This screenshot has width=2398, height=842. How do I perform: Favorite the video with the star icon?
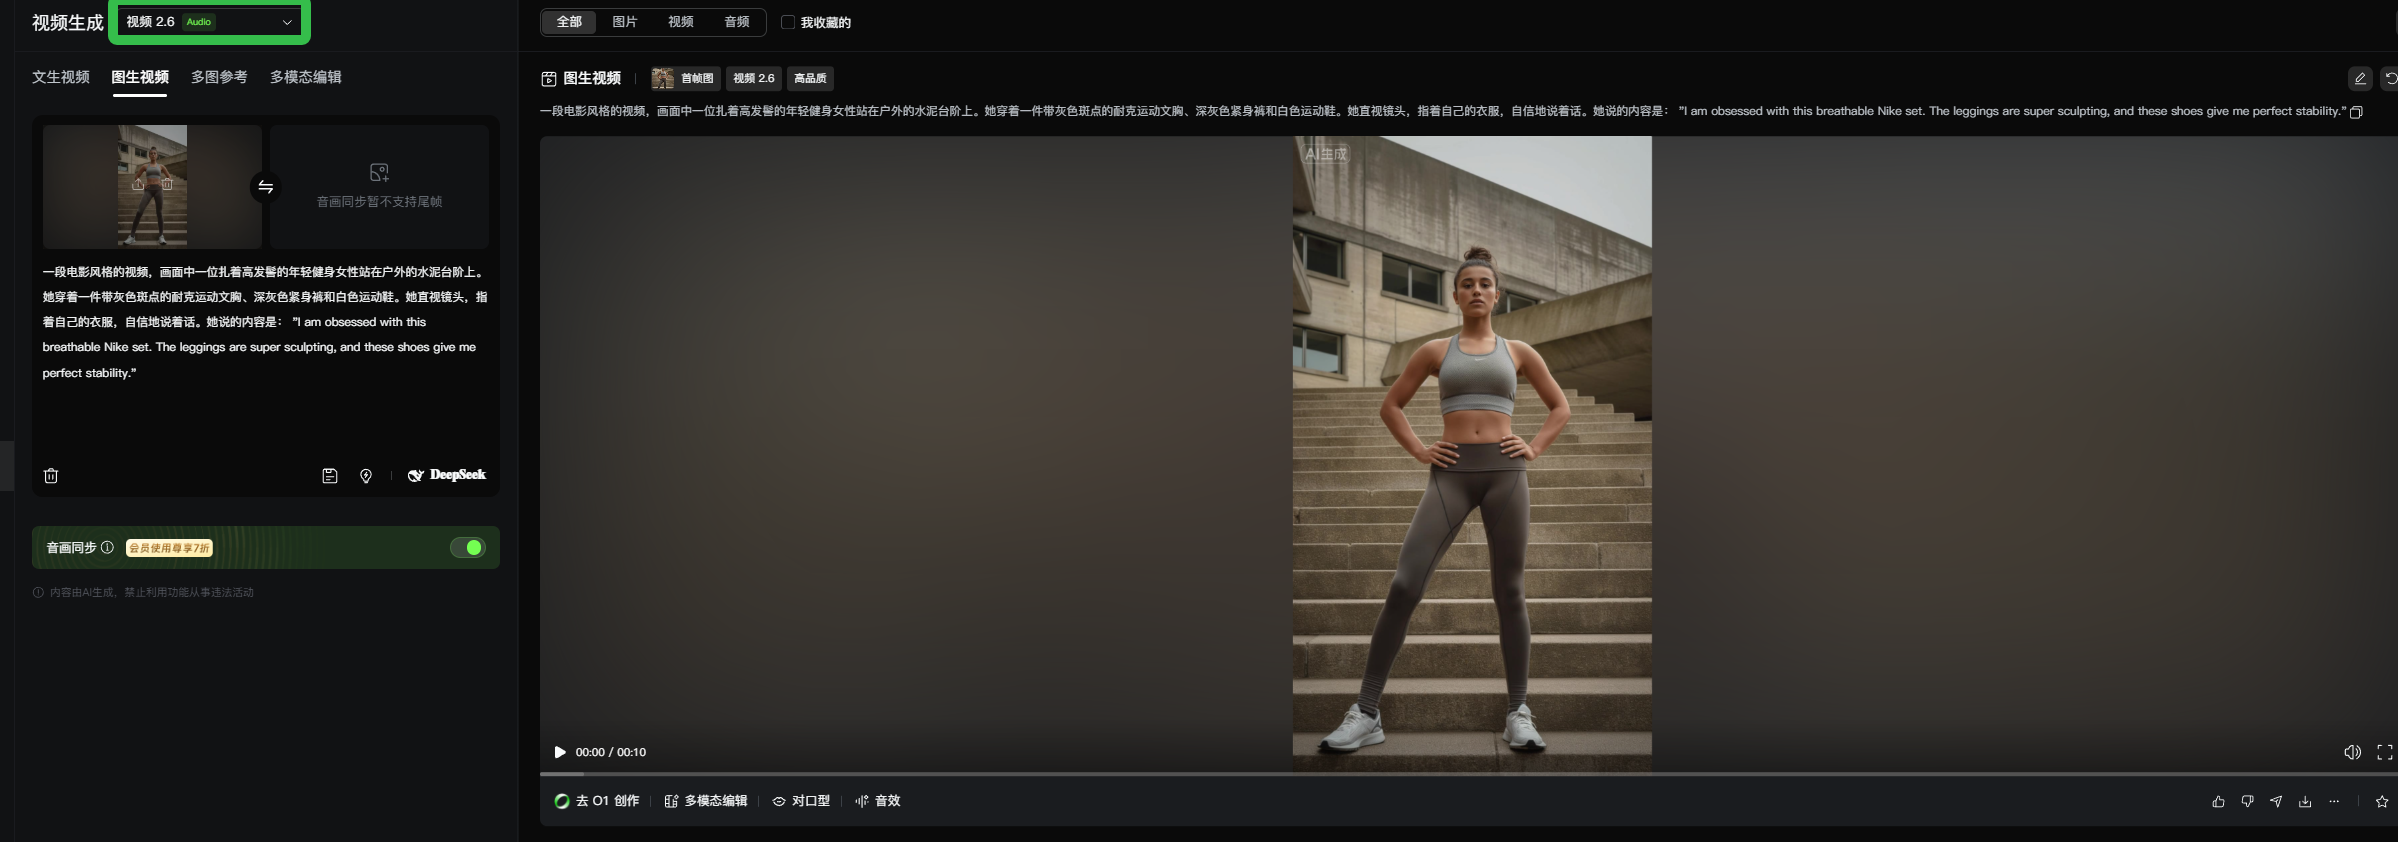click(2382, 801)
